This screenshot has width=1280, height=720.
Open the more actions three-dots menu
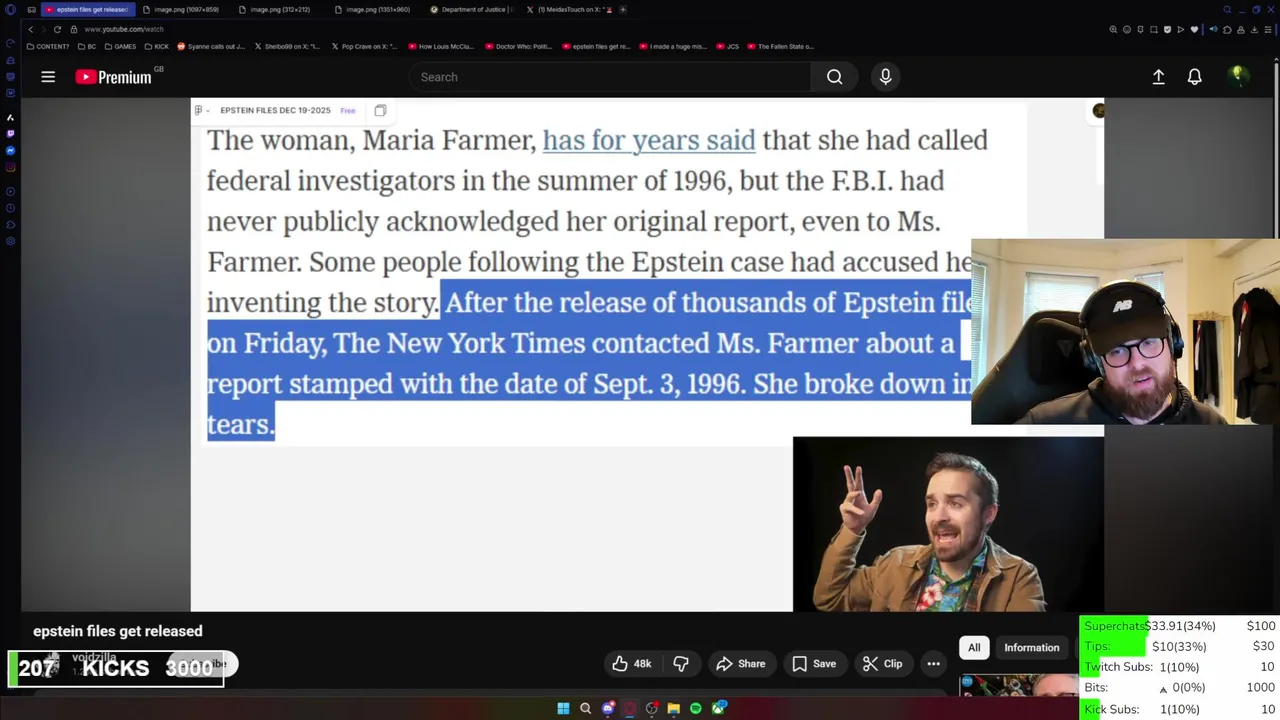(x=933, y=664)
